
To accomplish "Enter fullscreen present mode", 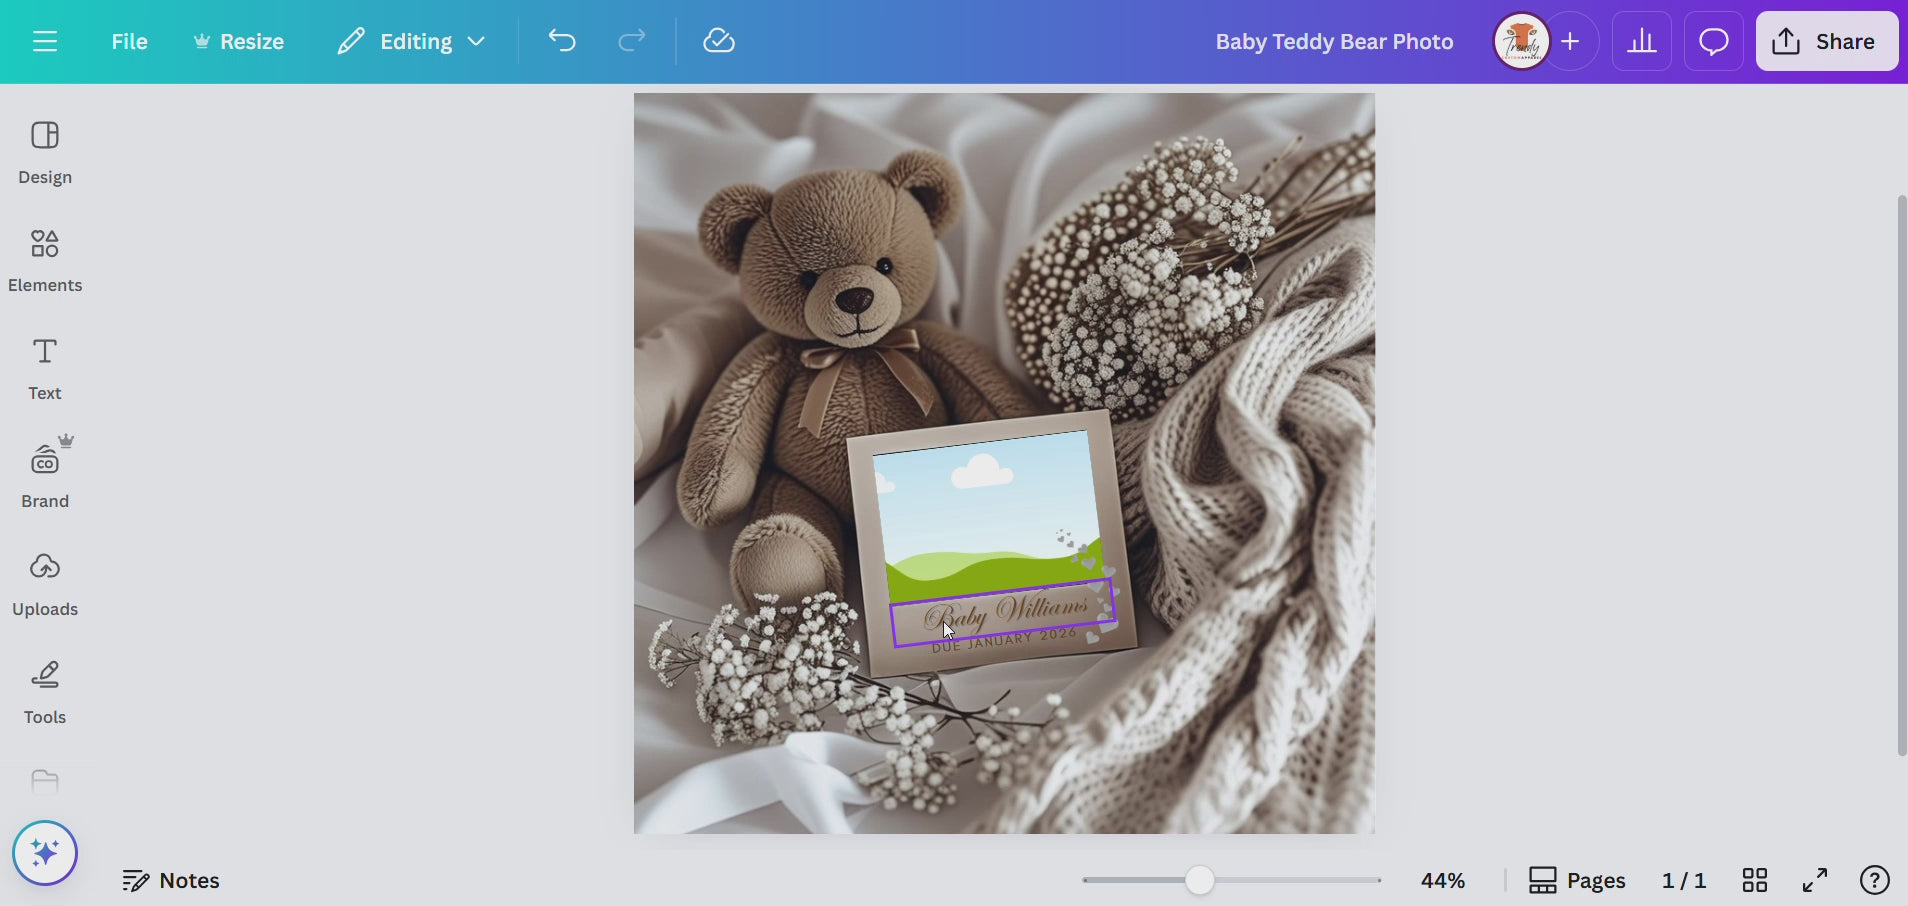I will [x=1815, y=880].
